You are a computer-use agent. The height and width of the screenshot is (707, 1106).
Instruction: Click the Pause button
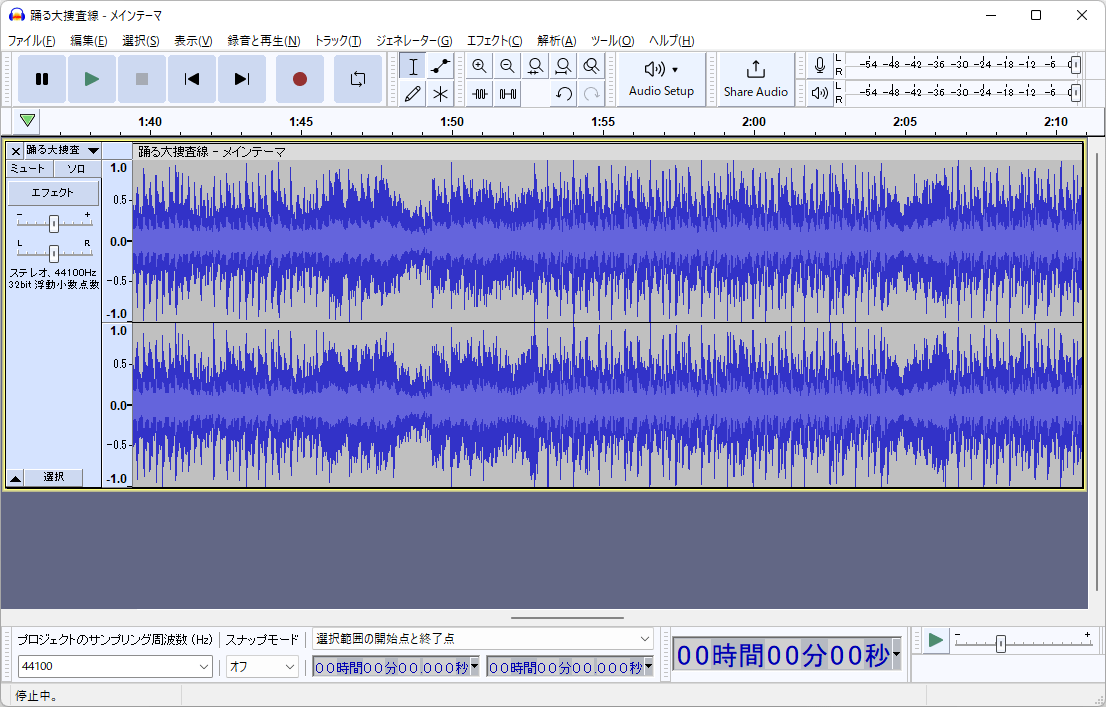click(42, 79)
